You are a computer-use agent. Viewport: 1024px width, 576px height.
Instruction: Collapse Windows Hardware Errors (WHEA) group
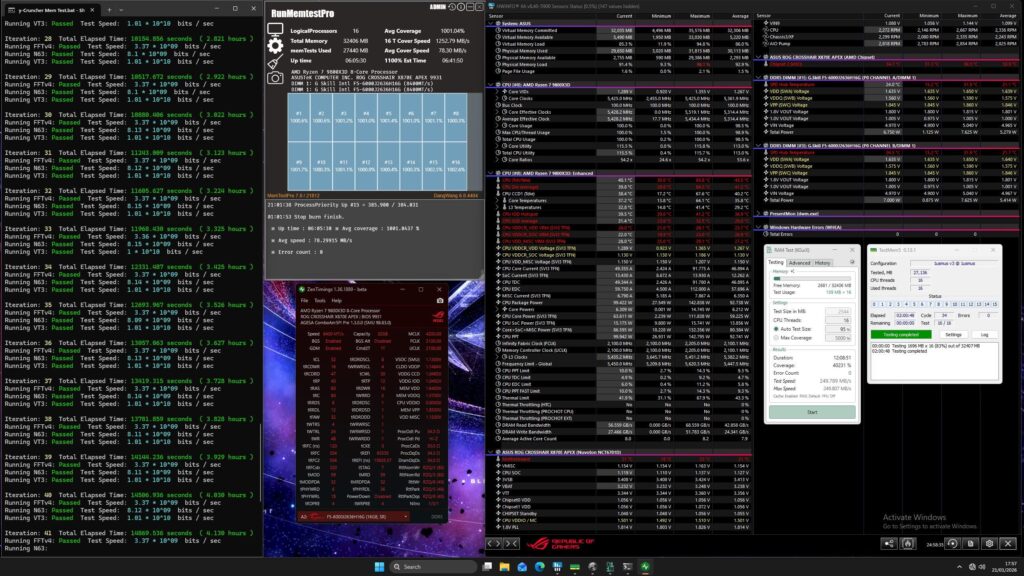tap(759, 227)
